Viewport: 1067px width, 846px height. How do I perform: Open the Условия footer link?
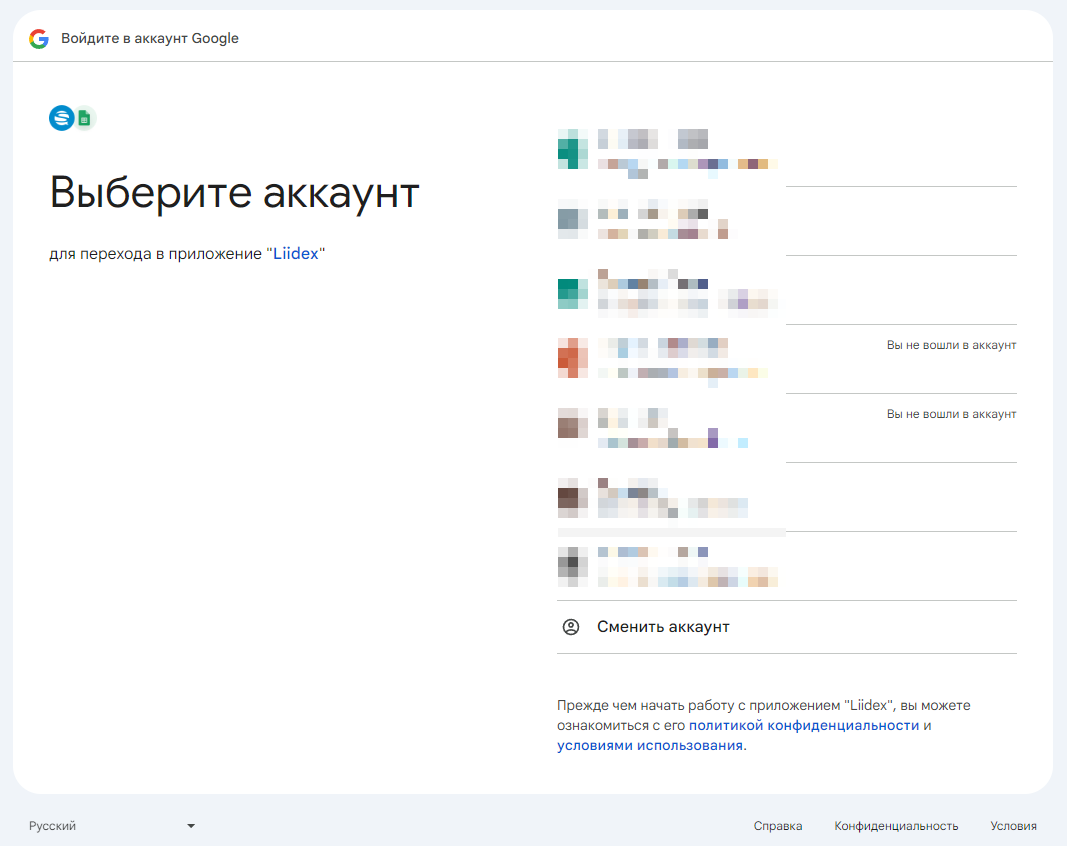(1013, 826)
